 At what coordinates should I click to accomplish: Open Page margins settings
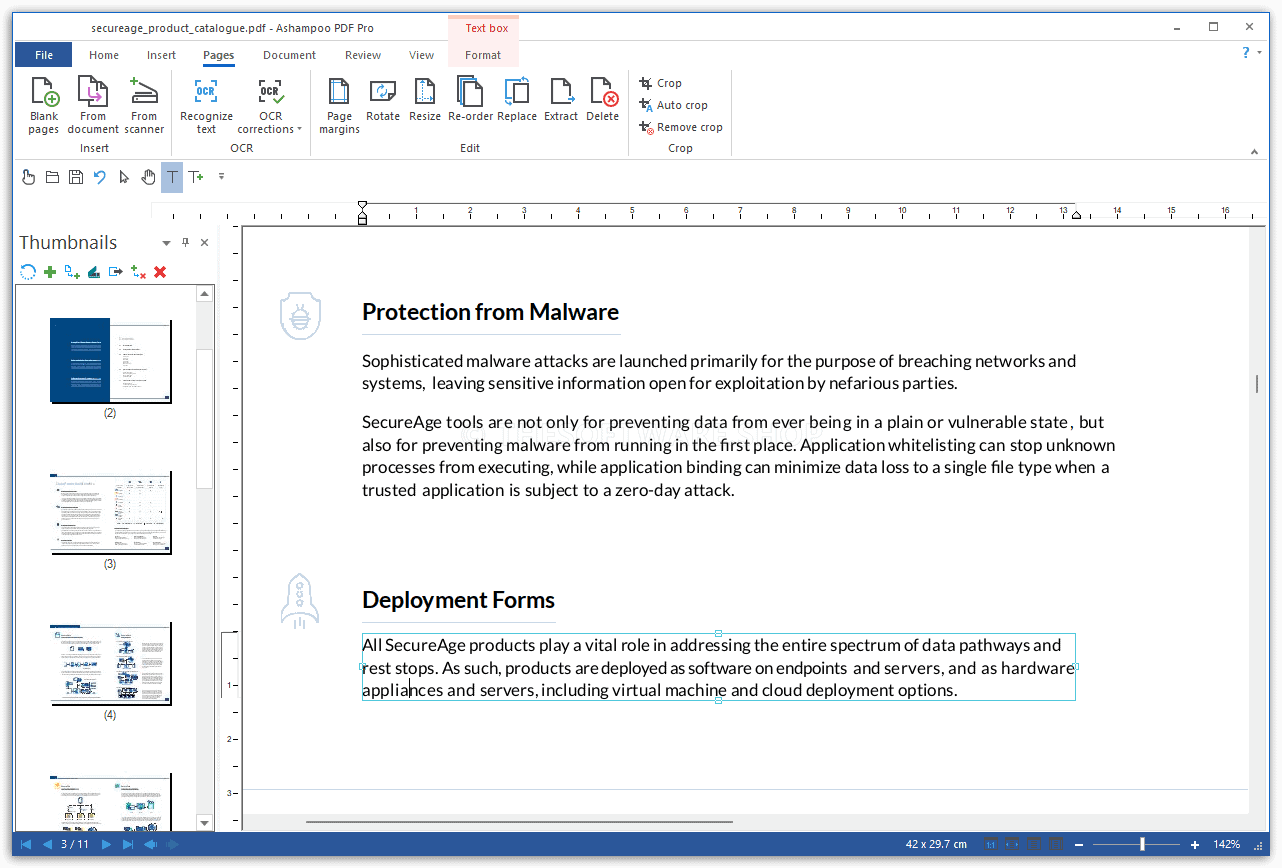(339, 106)
